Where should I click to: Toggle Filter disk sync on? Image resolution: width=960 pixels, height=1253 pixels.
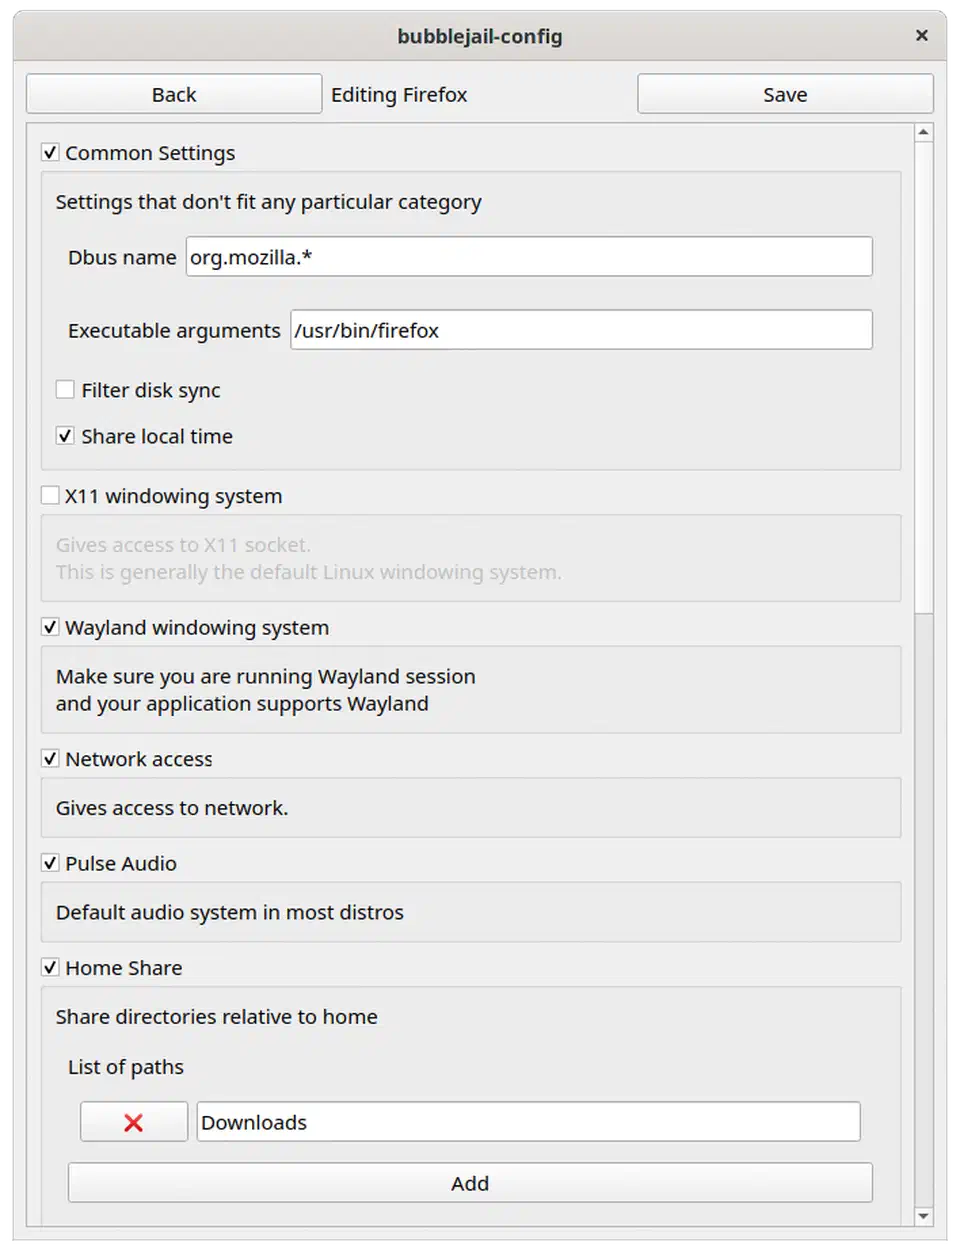65,389
